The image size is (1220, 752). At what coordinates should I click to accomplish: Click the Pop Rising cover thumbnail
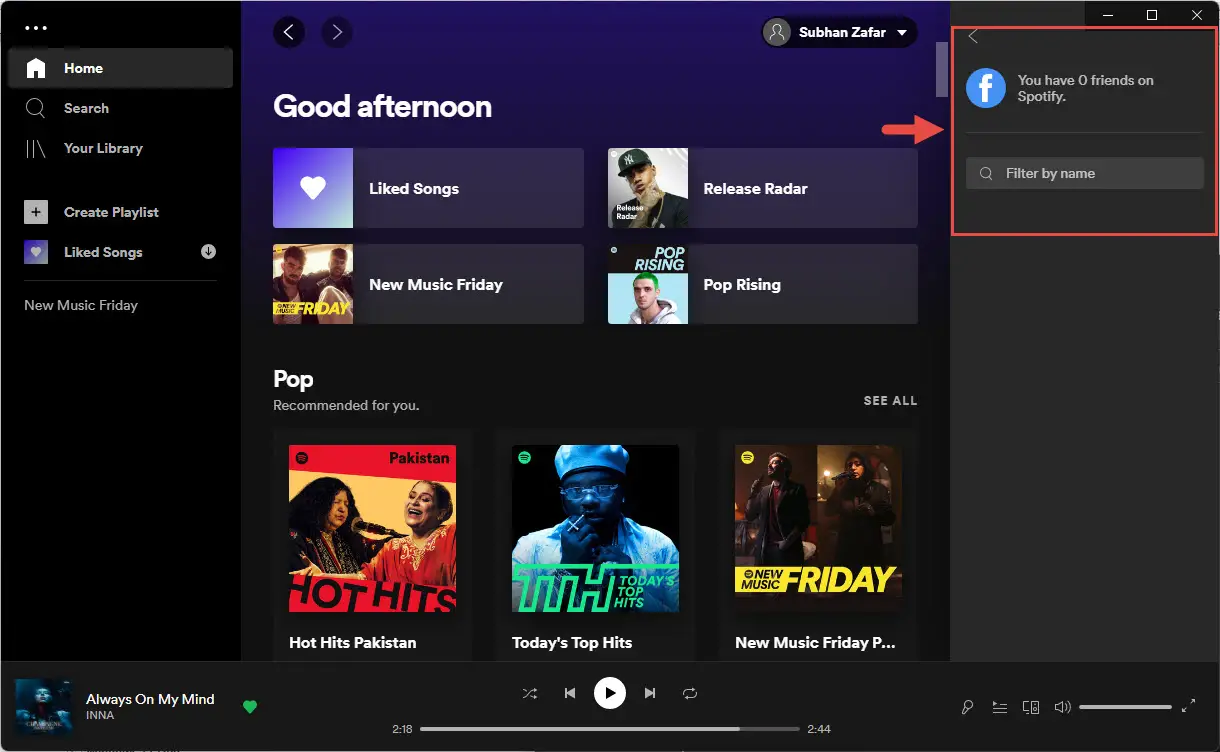pyautogui.click(x=648, y=284)
